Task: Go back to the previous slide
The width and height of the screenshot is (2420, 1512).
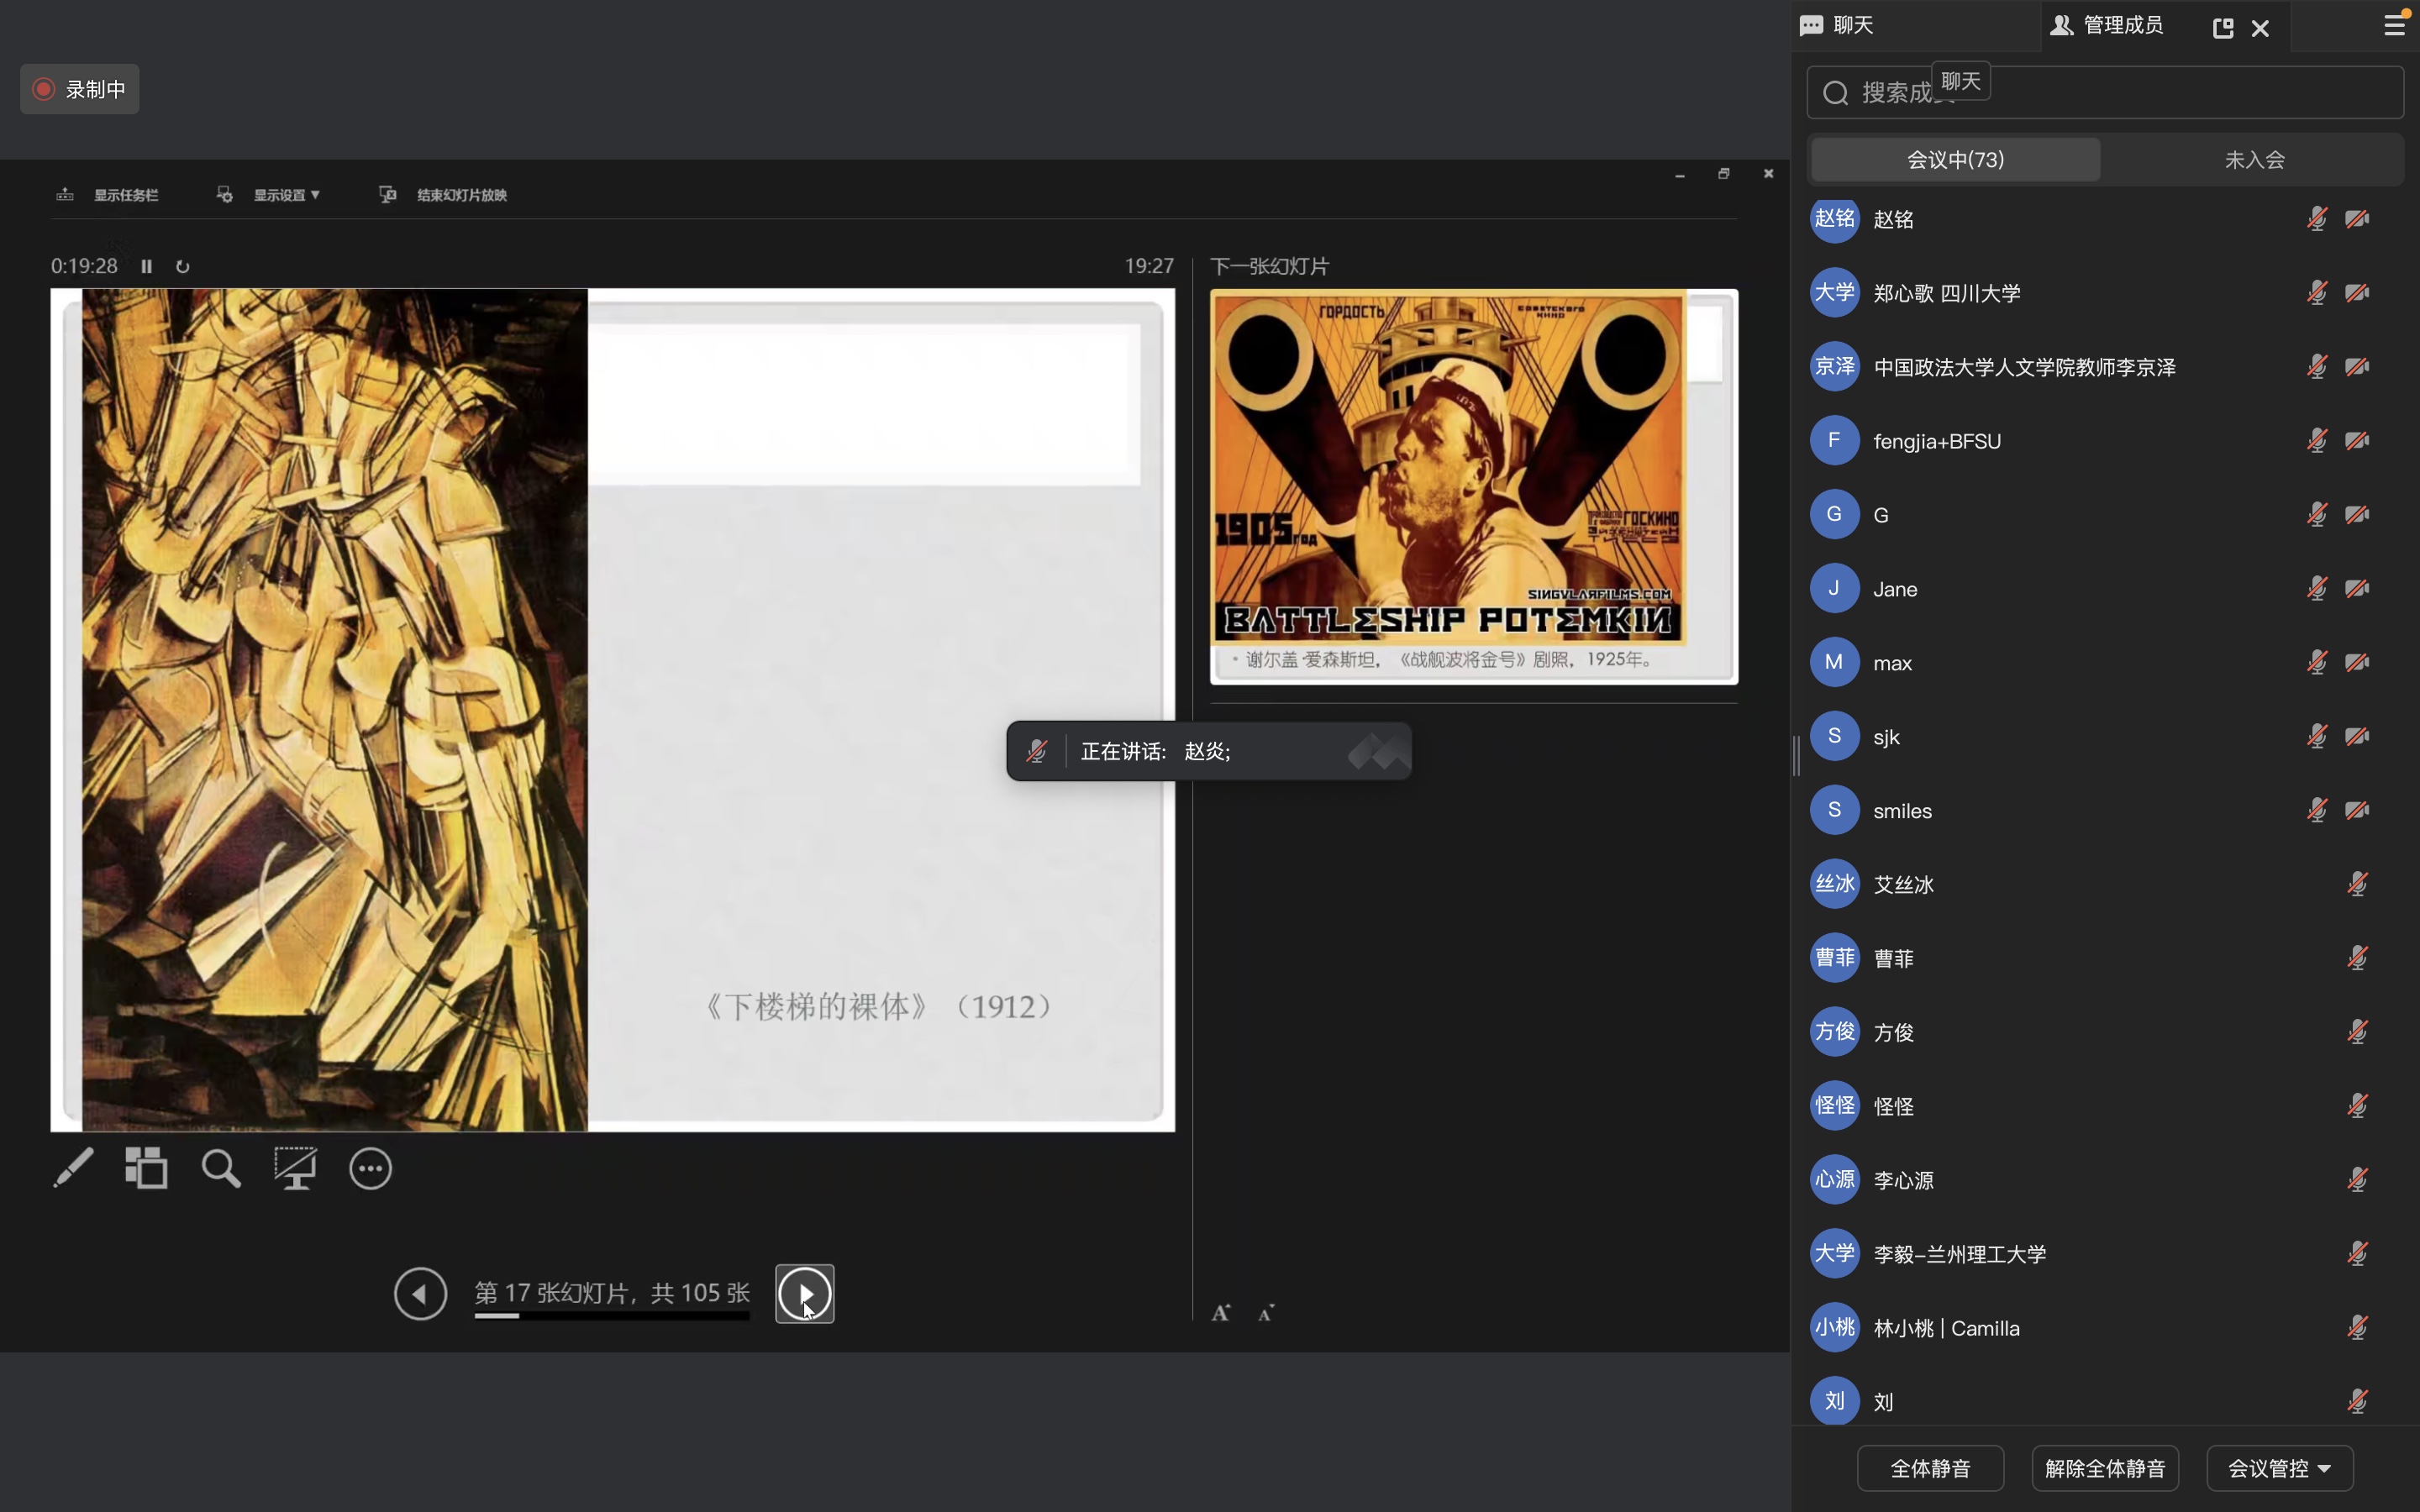Action: click(x=420, y=1294)
